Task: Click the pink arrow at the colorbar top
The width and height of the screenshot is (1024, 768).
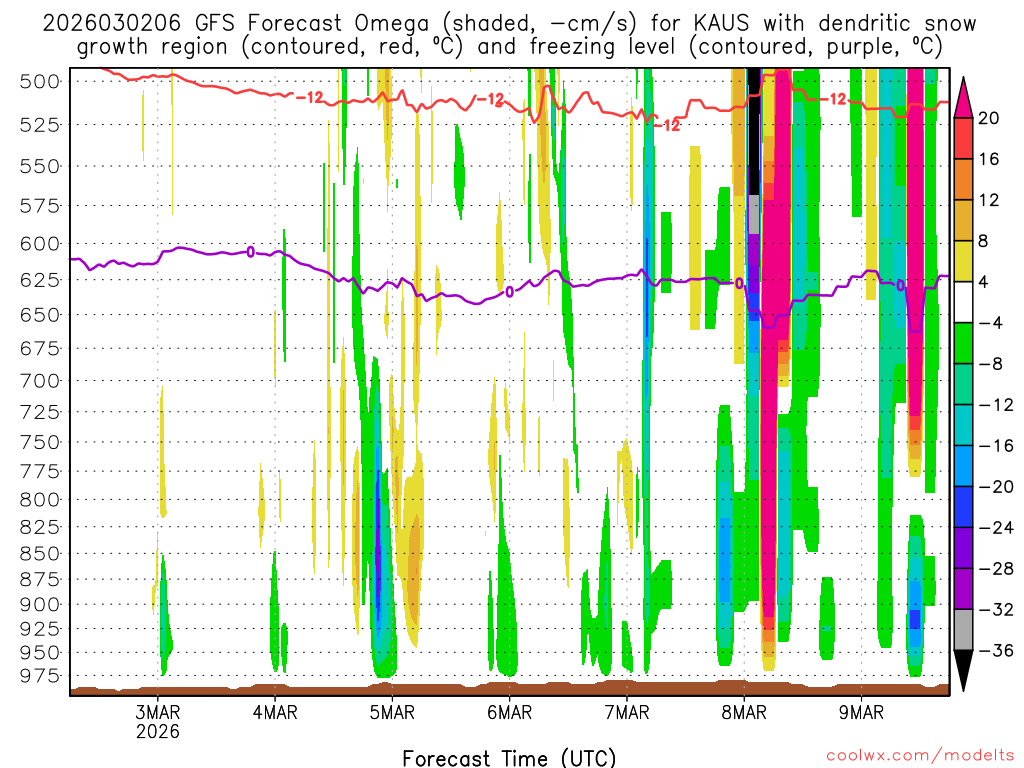Action: (x=963, y=97)
